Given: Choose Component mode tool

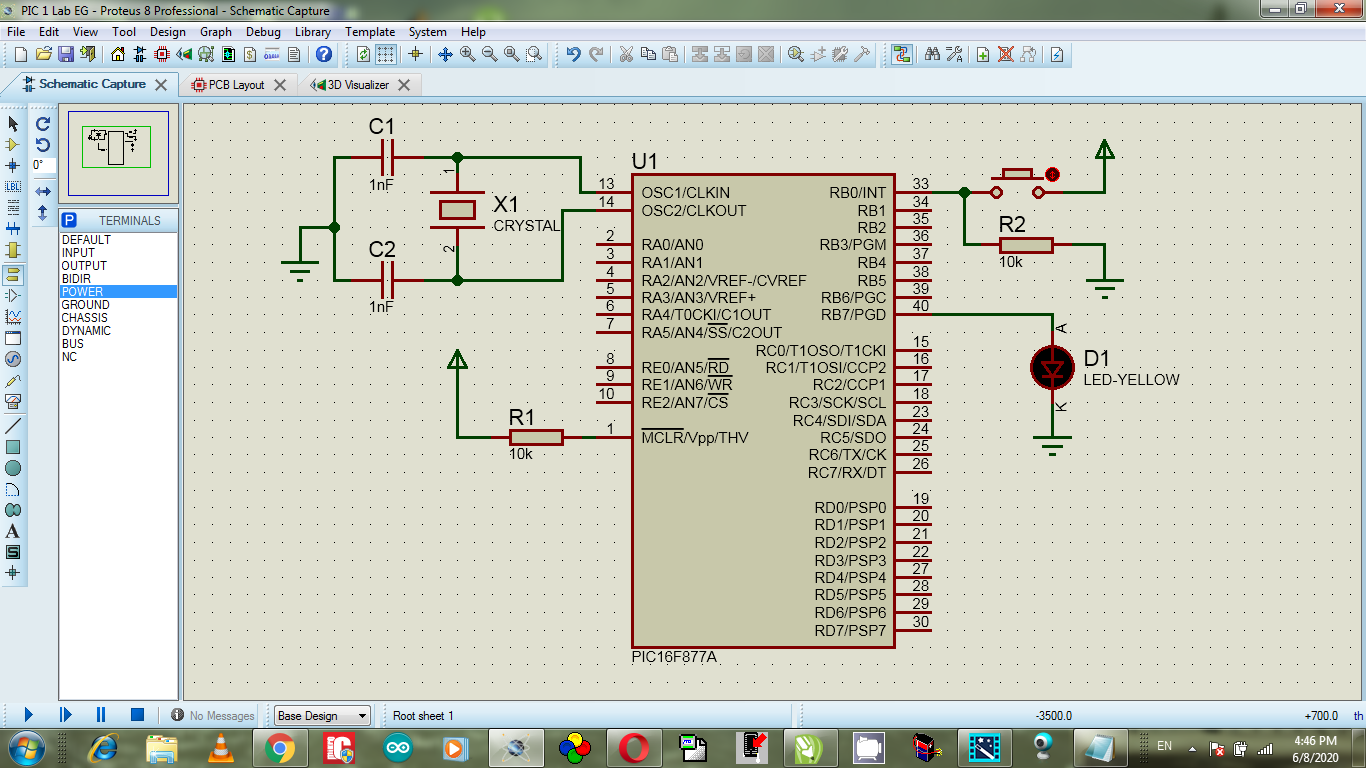Looking at the screenshot, I should pyautogui.click(x=13, y=144).
